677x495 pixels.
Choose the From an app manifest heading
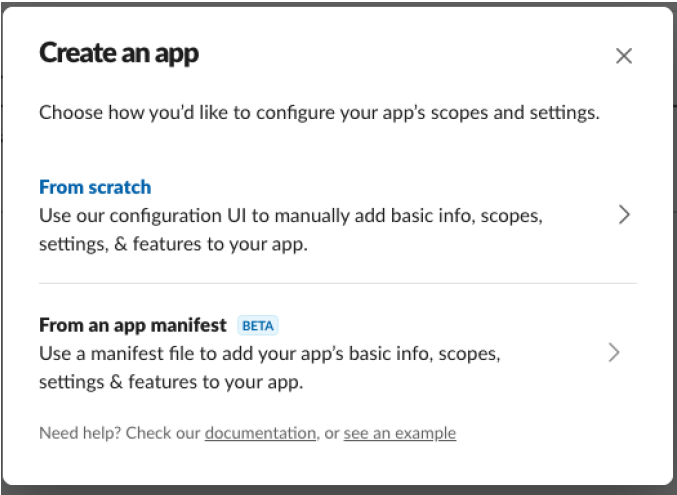(x=133, y=325)
